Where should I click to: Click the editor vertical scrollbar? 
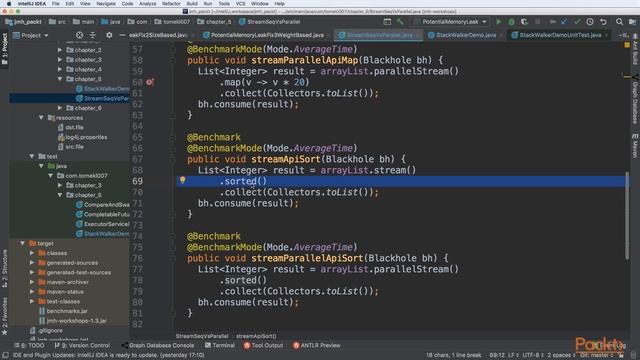(x=627, y=216)
